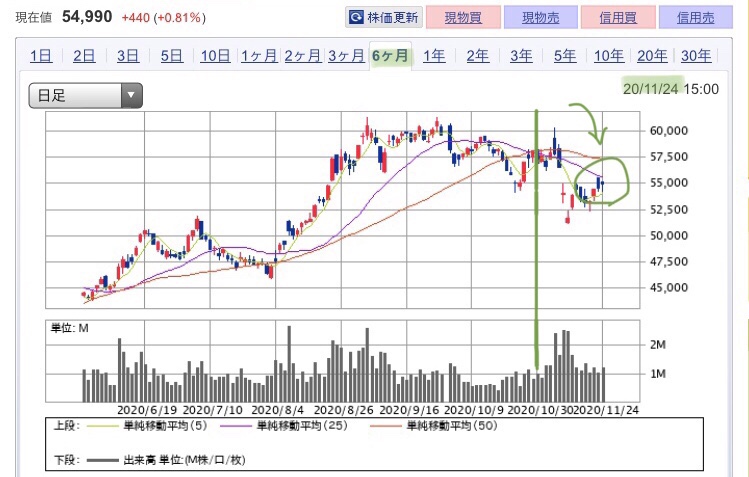749x477 pixels.
Task: Select the 1日 period tab
Action: pyautogui.click(x=41, y=56)
